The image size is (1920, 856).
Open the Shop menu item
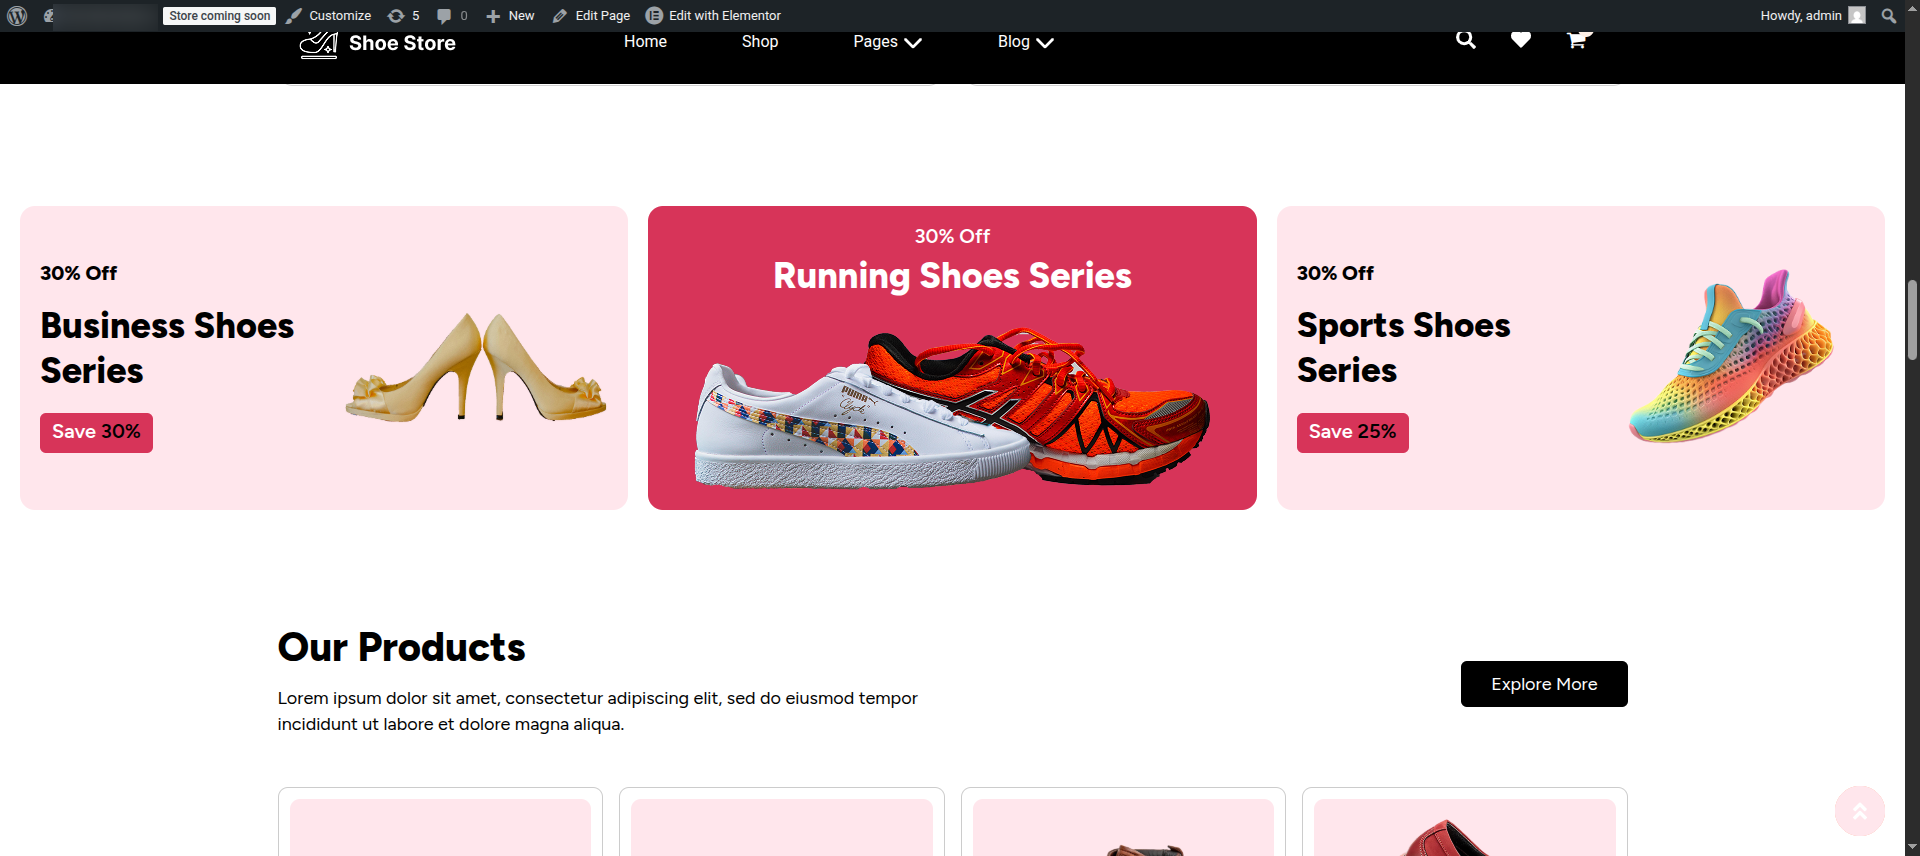[759, 42]
